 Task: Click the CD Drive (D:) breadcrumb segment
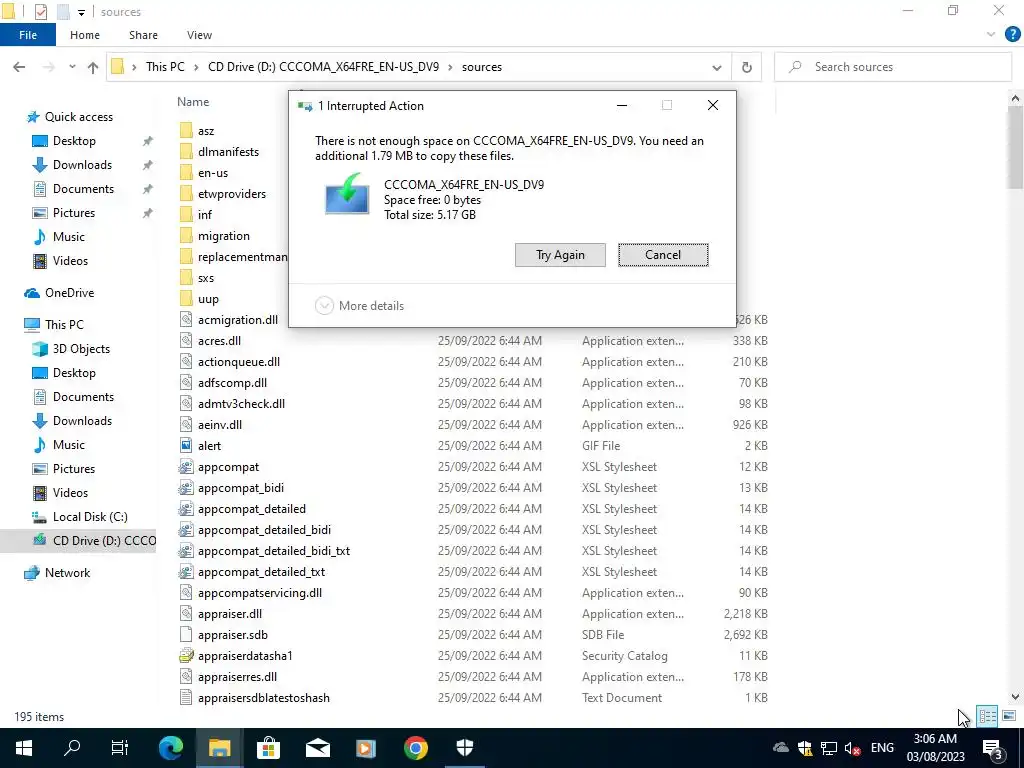point(323,67)
